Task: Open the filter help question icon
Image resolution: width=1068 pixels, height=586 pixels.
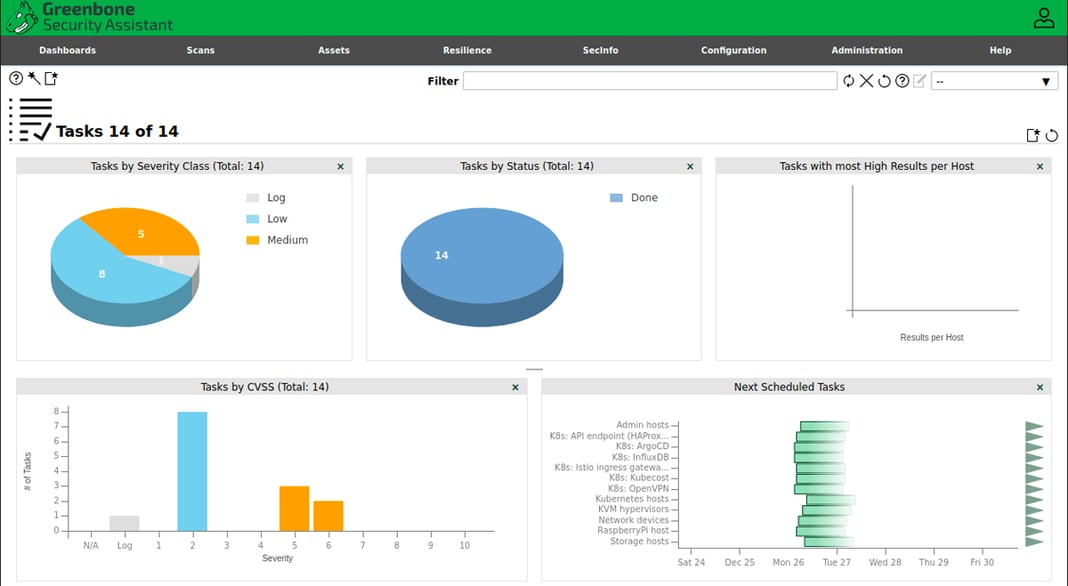Action: click(x=902, y=81)
